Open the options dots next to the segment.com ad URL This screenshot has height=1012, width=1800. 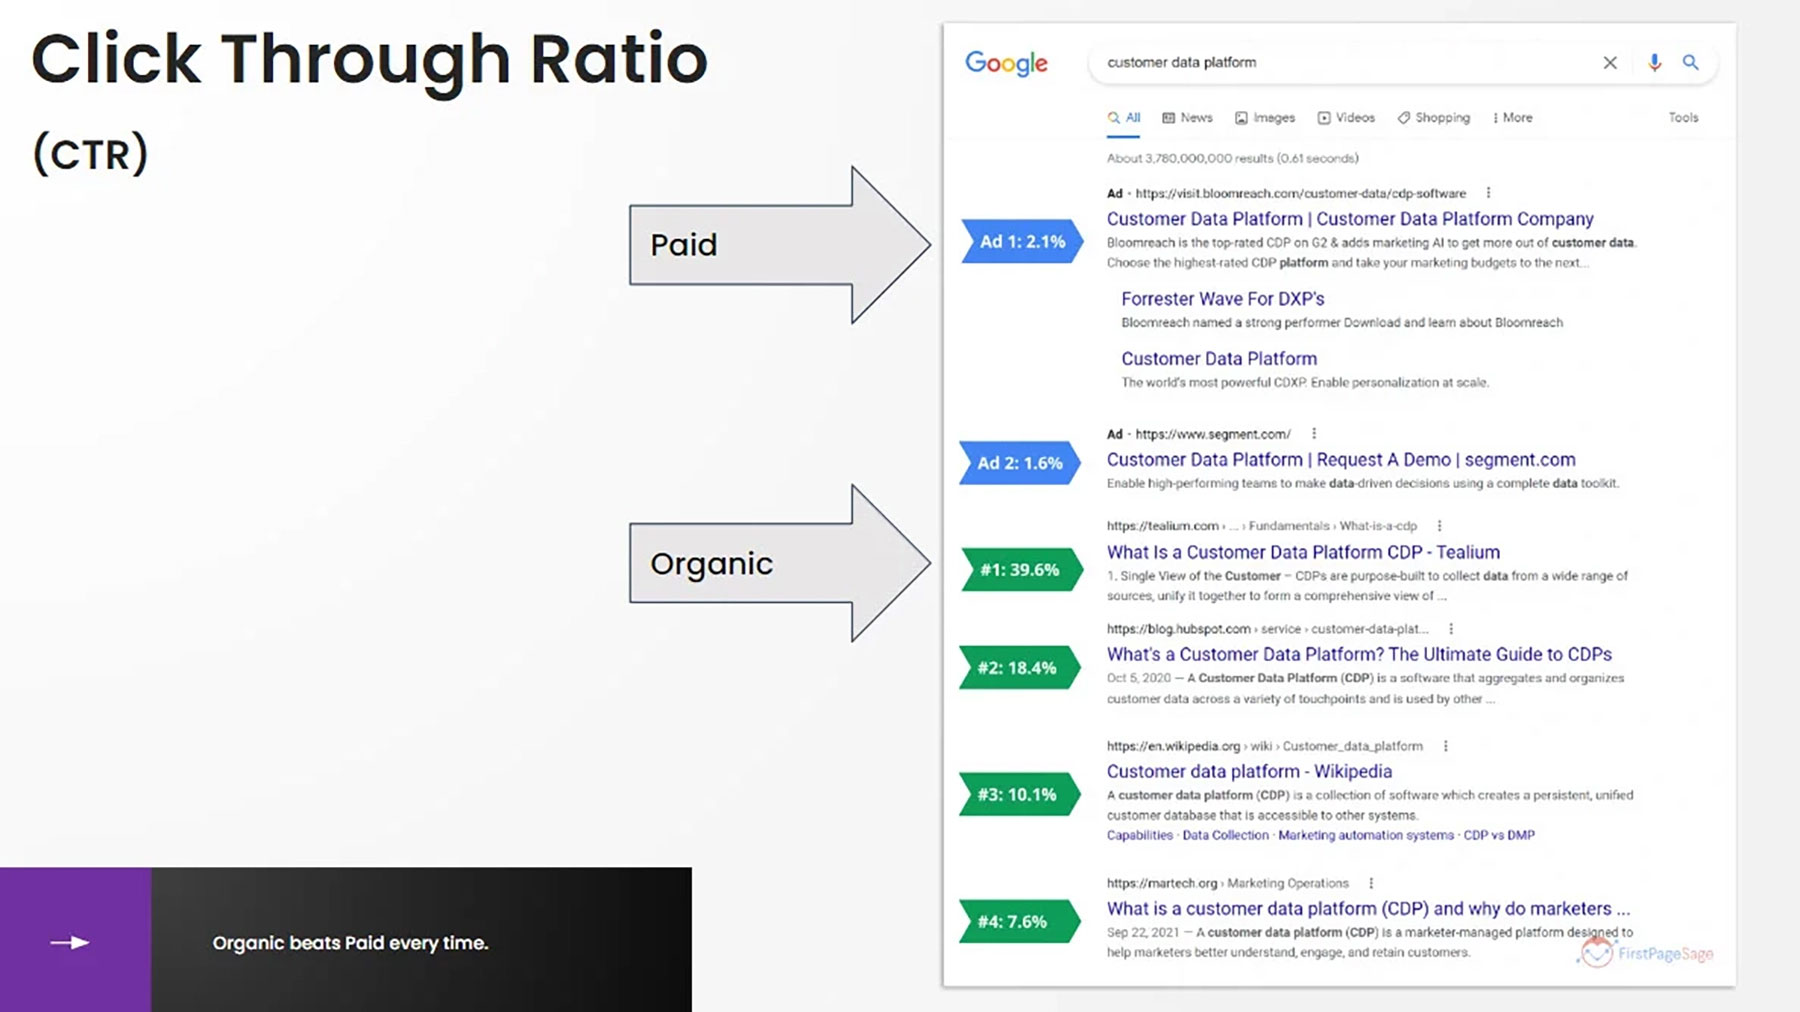[x=1314, y=434]
